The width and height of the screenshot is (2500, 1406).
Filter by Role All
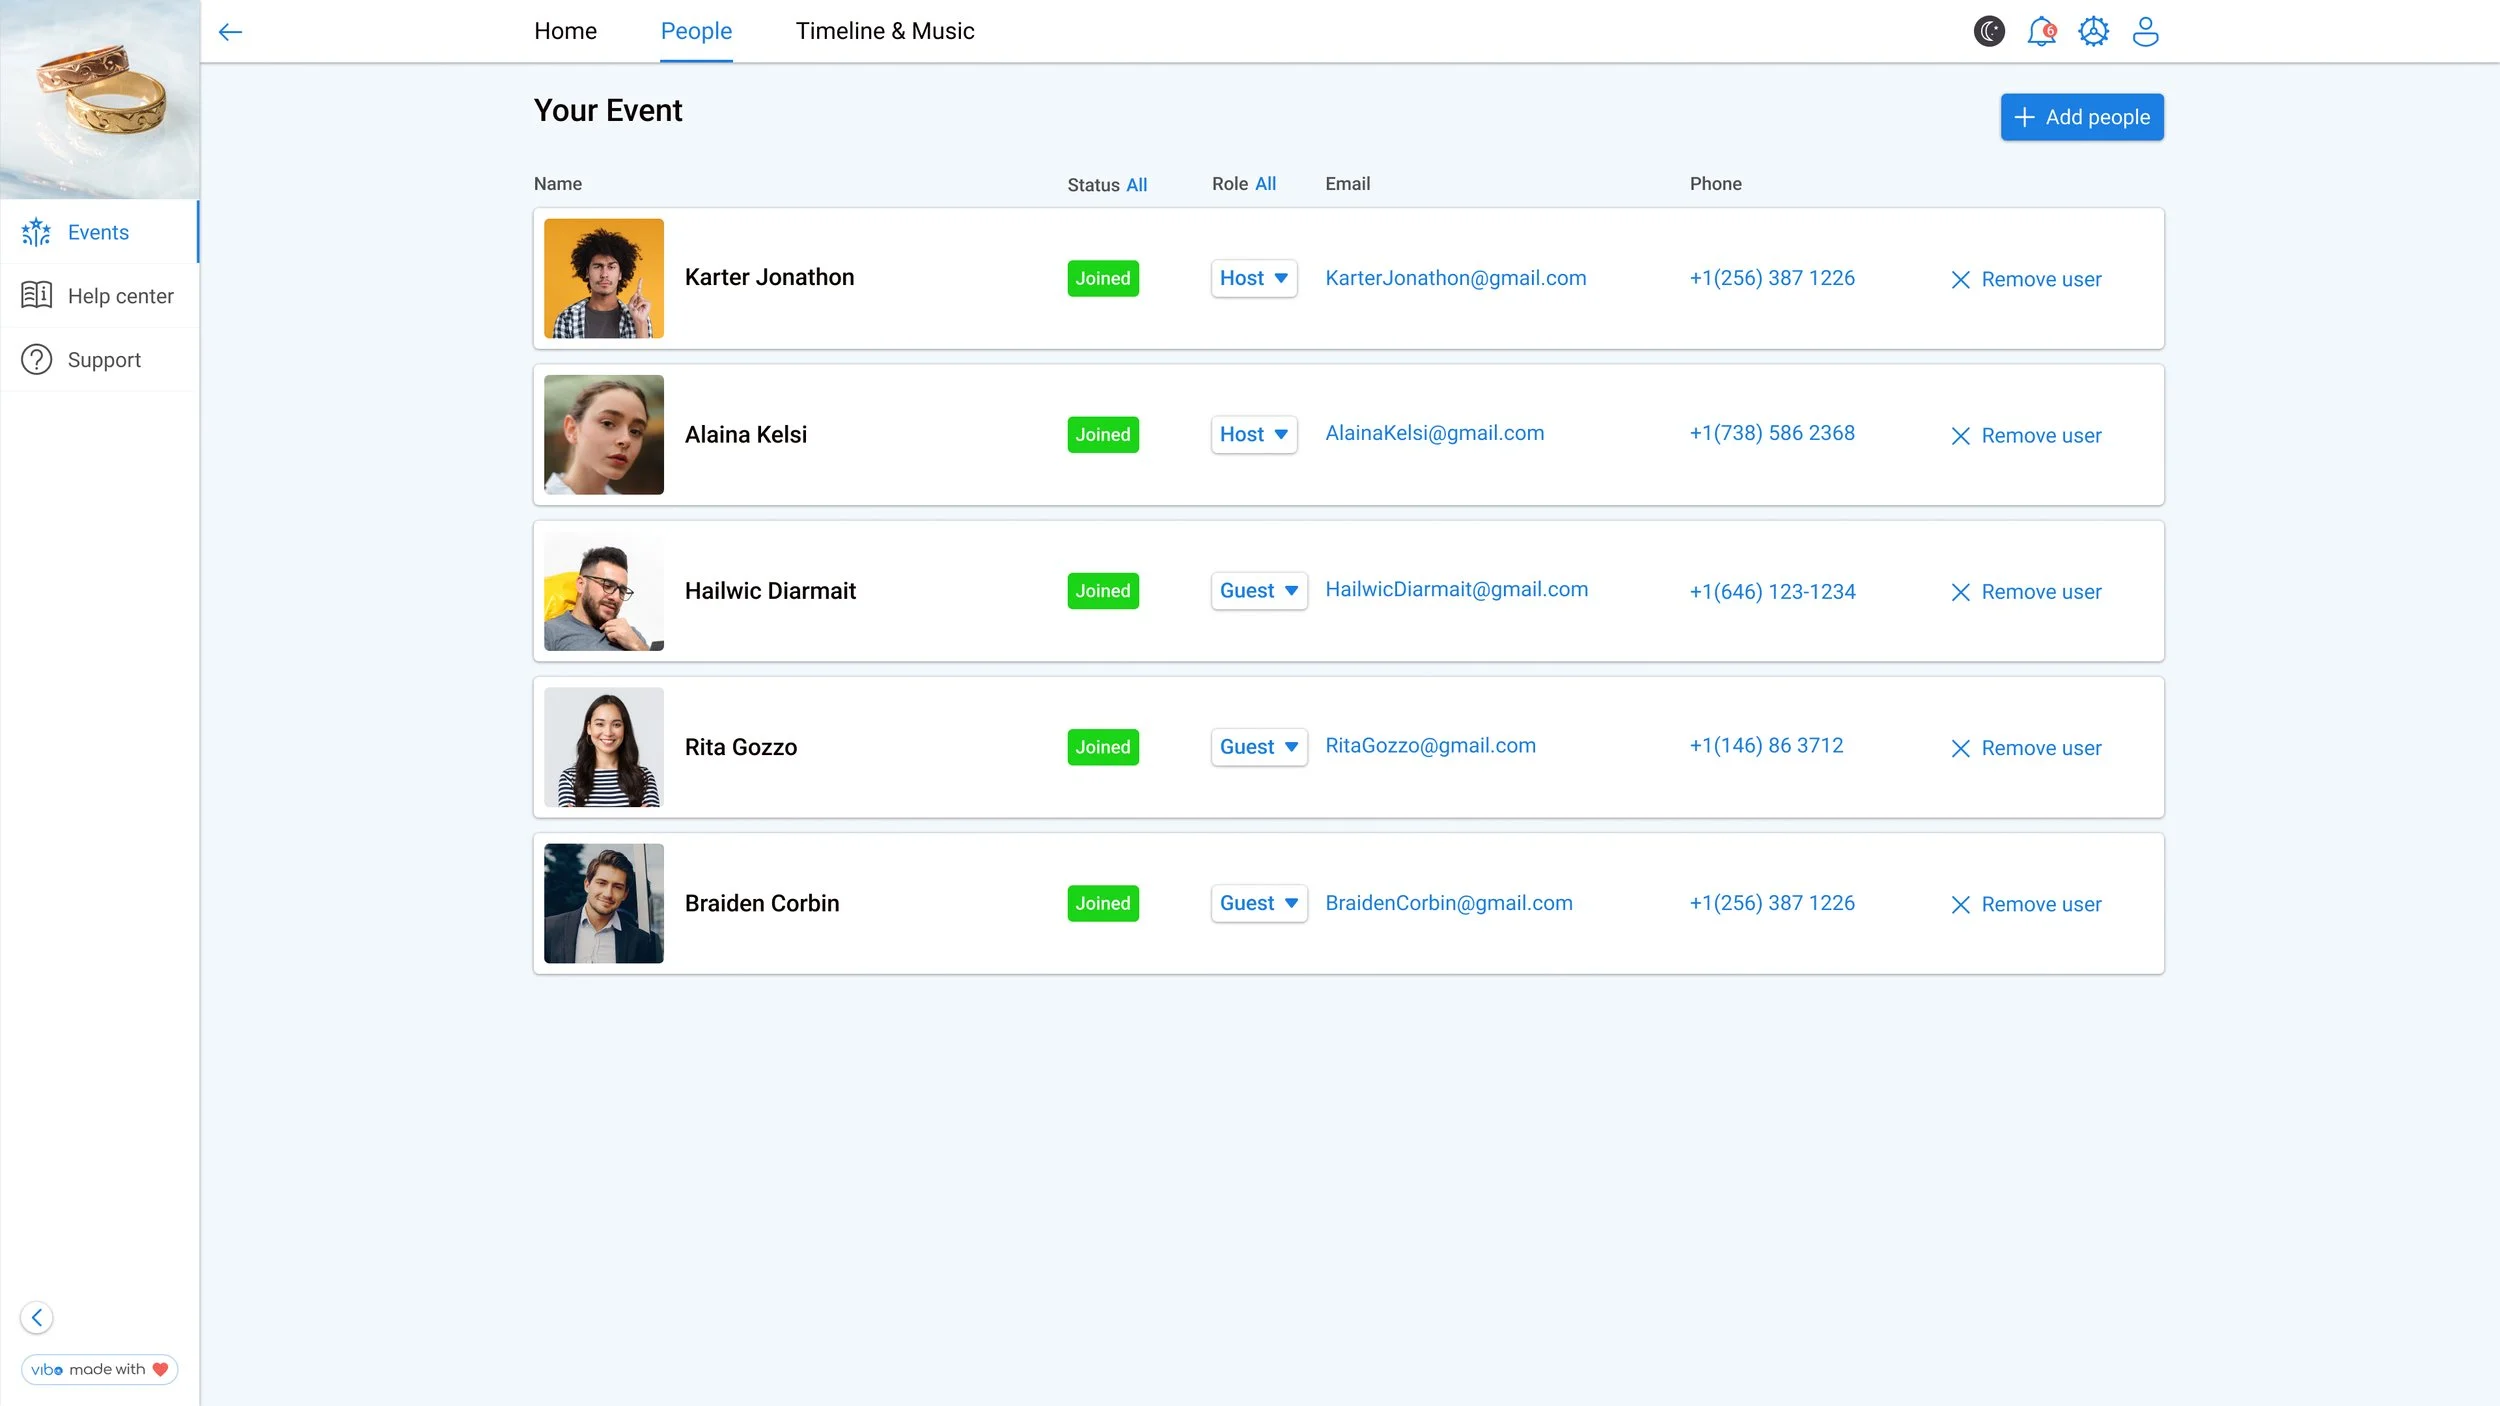[1265, 184]
